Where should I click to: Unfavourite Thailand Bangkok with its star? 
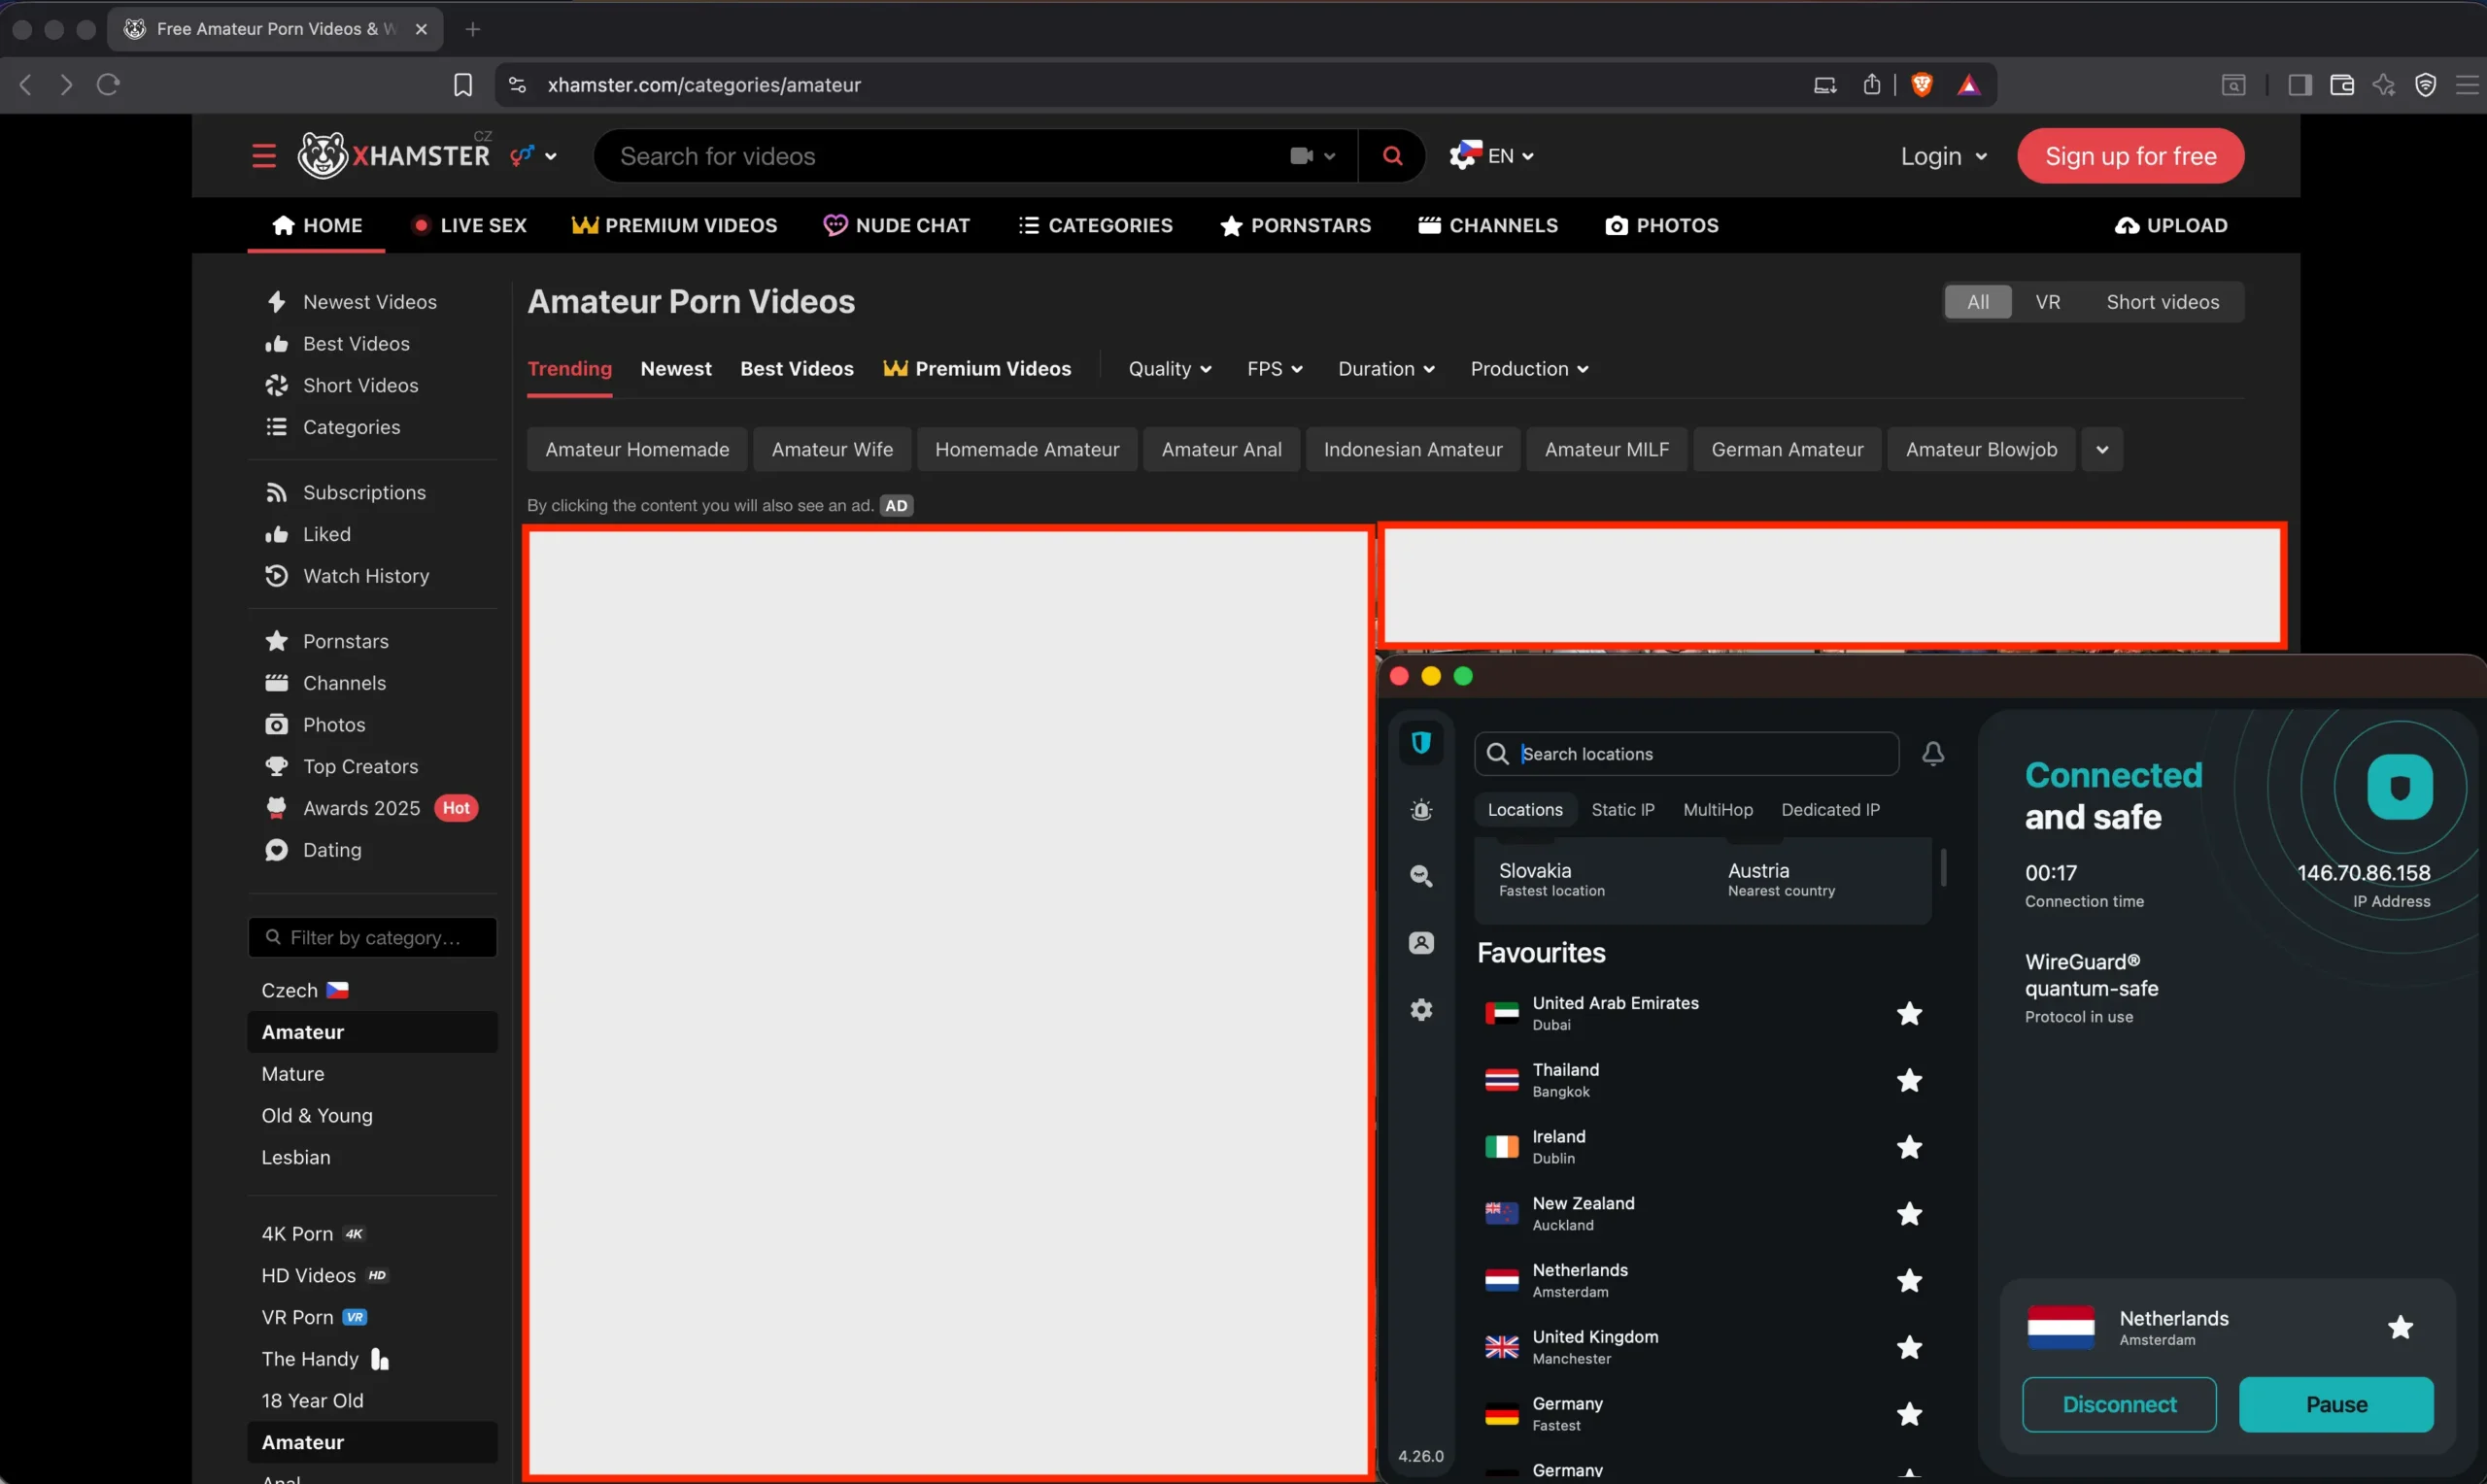point(1909,1080)
